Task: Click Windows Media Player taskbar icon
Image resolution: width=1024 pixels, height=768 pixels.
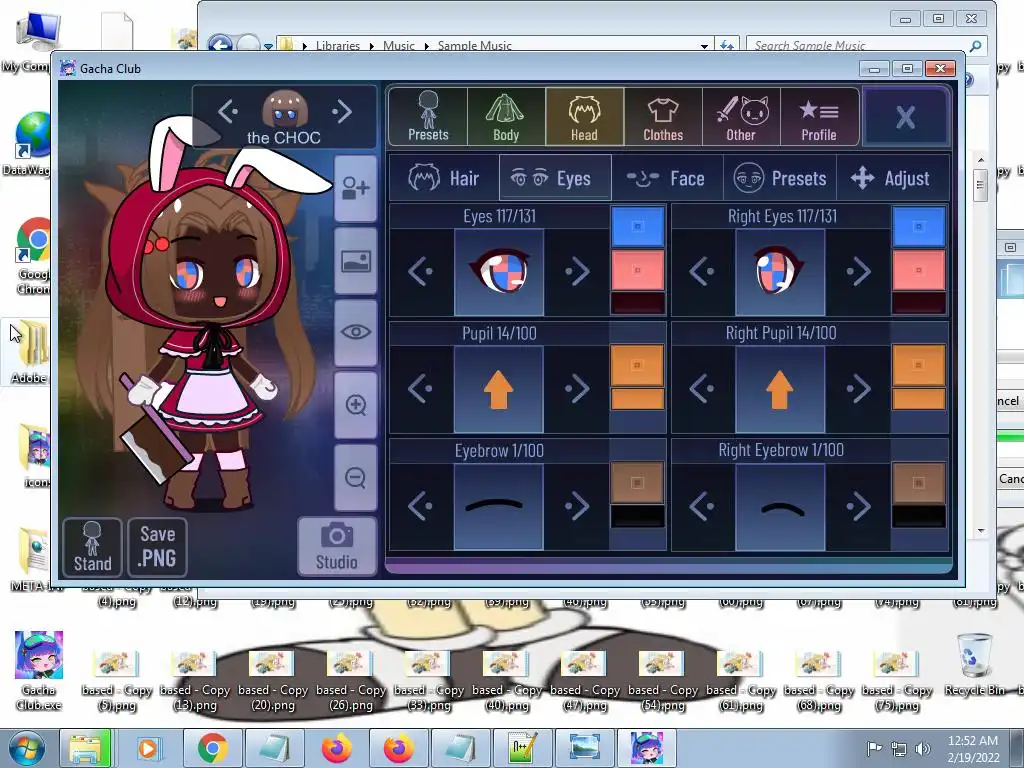Action: (x=148, y=748)
